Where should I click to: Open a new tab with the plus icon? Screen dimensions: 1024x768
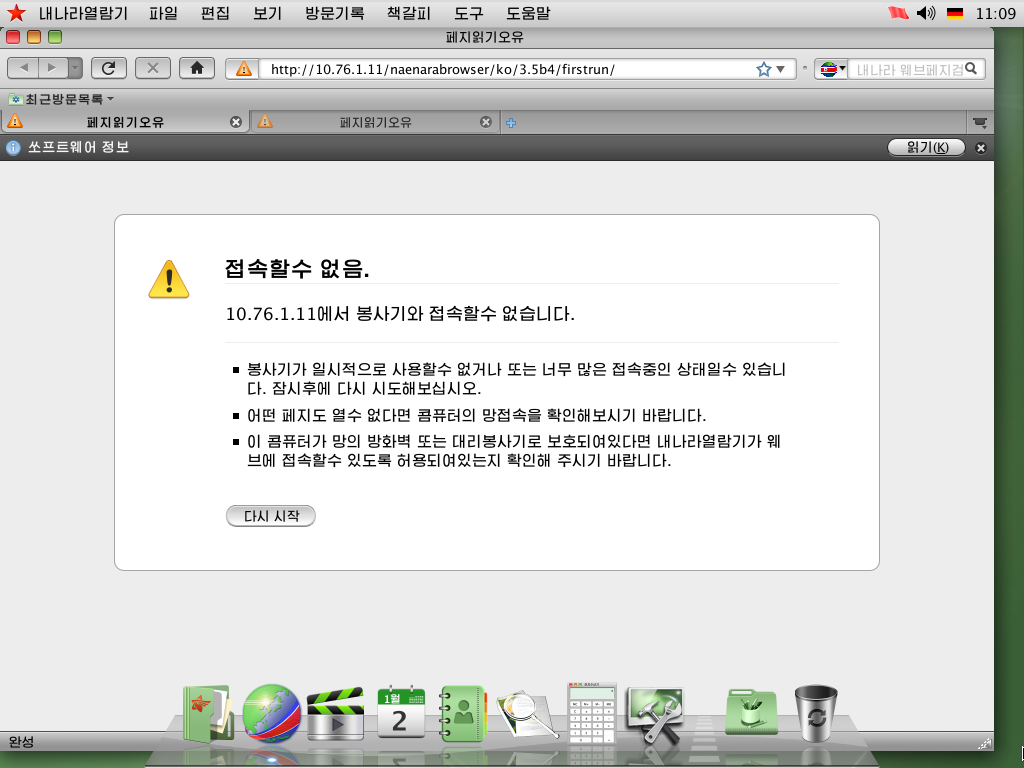point(510,121)
